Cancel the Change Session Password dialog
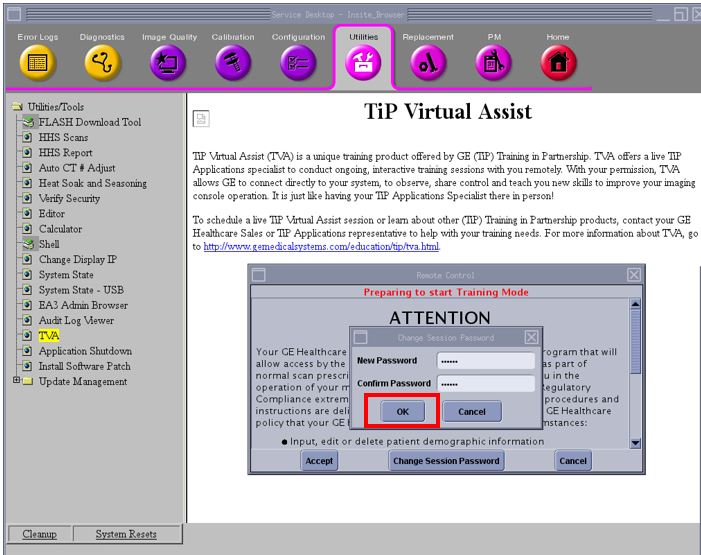This screenshot has height=555, width=701. pos(471,411)
